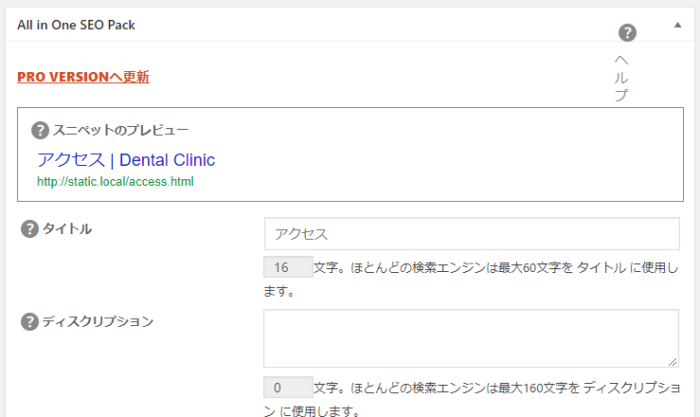Viewport: 700px width, 417px height.
Task: Click the green static.local/access.html URL
Action: pyautogui.click(x=115, y=182)
